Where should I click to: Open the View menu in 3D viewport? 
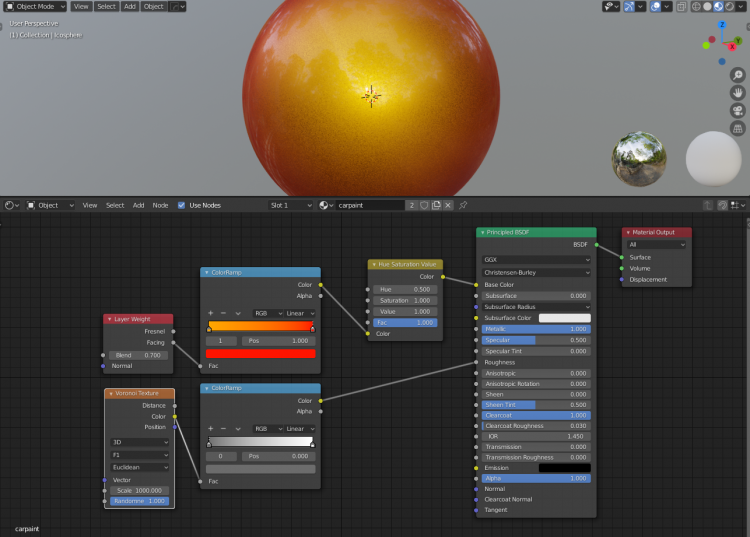tap(81, 6)
